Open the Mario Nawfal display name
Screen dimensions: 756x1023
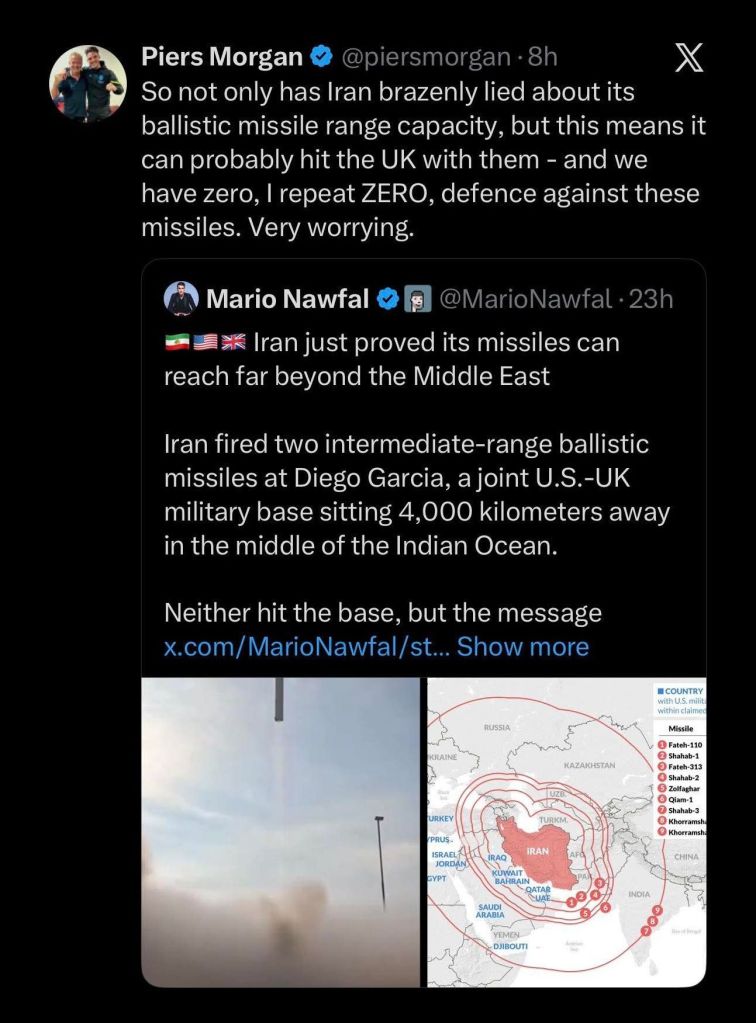click(x=287, y=298)
